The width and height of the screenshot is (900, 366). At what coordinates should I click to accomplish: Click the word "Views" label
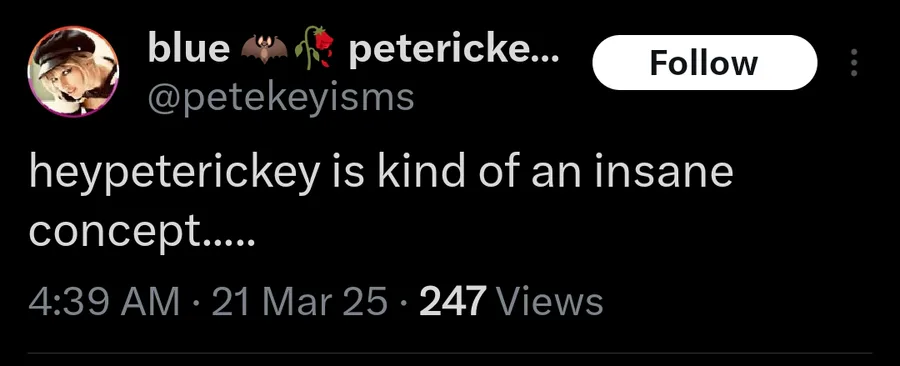click(549, 302)
